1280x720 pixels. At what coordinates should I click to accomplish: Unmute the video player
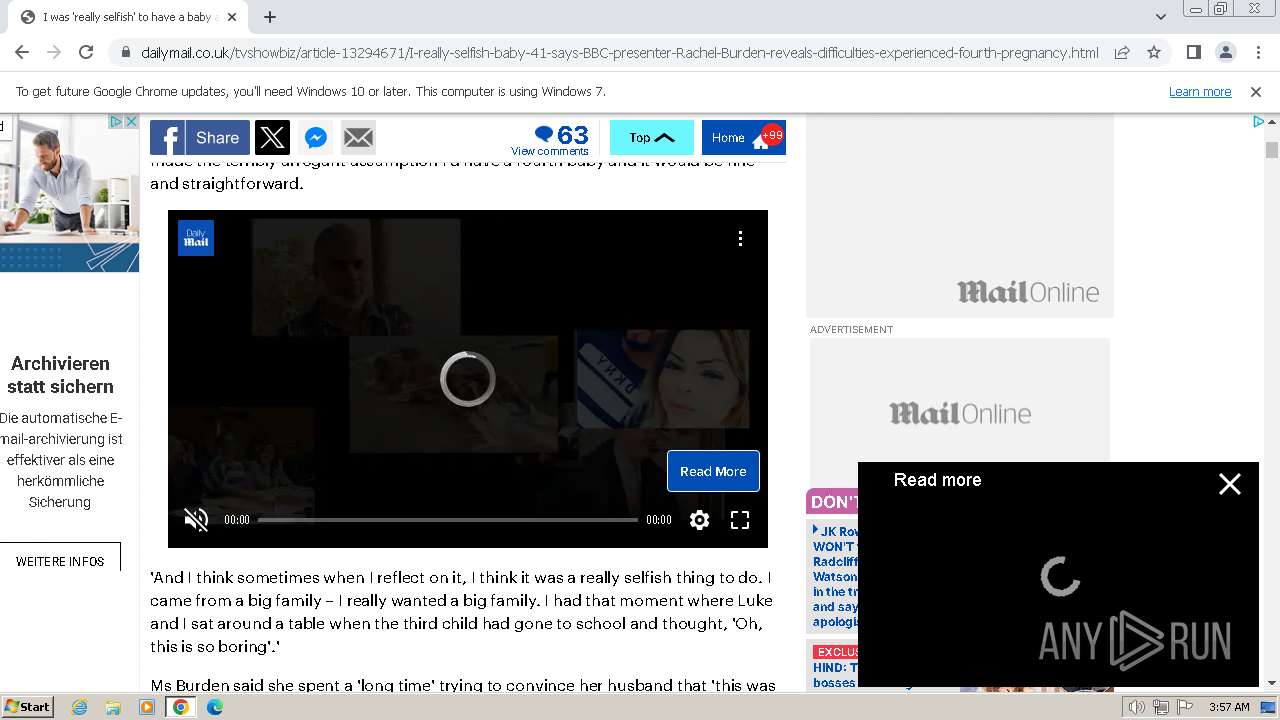[196, 520]
